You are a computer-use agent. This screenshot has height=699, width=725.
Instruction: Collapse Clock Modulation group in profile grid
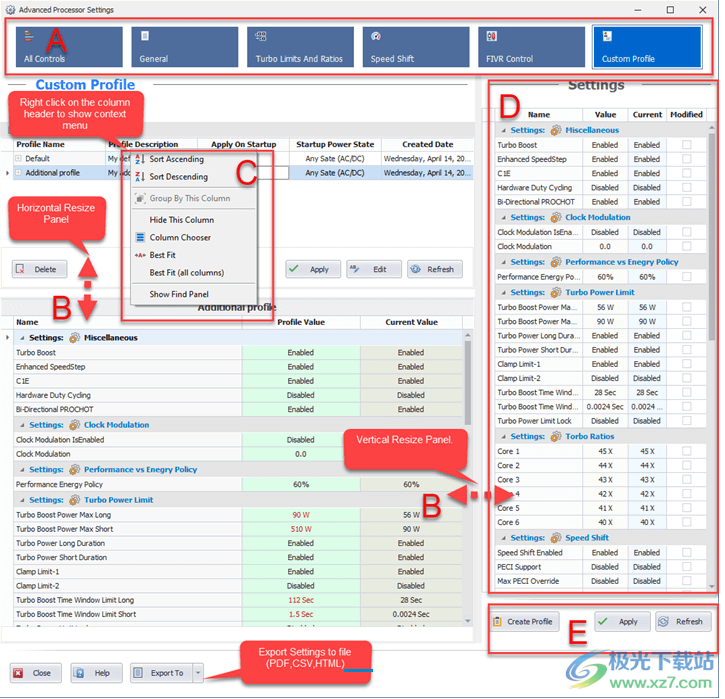click(22, 425)
